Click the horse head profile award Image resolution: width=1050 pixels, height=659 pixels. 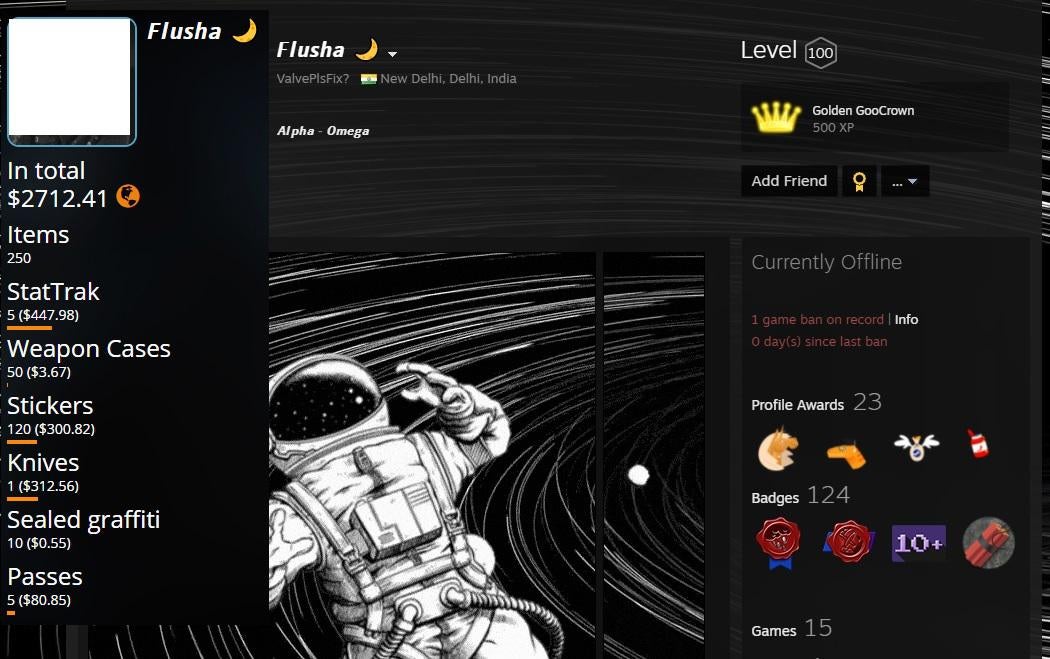pos(777,447)
